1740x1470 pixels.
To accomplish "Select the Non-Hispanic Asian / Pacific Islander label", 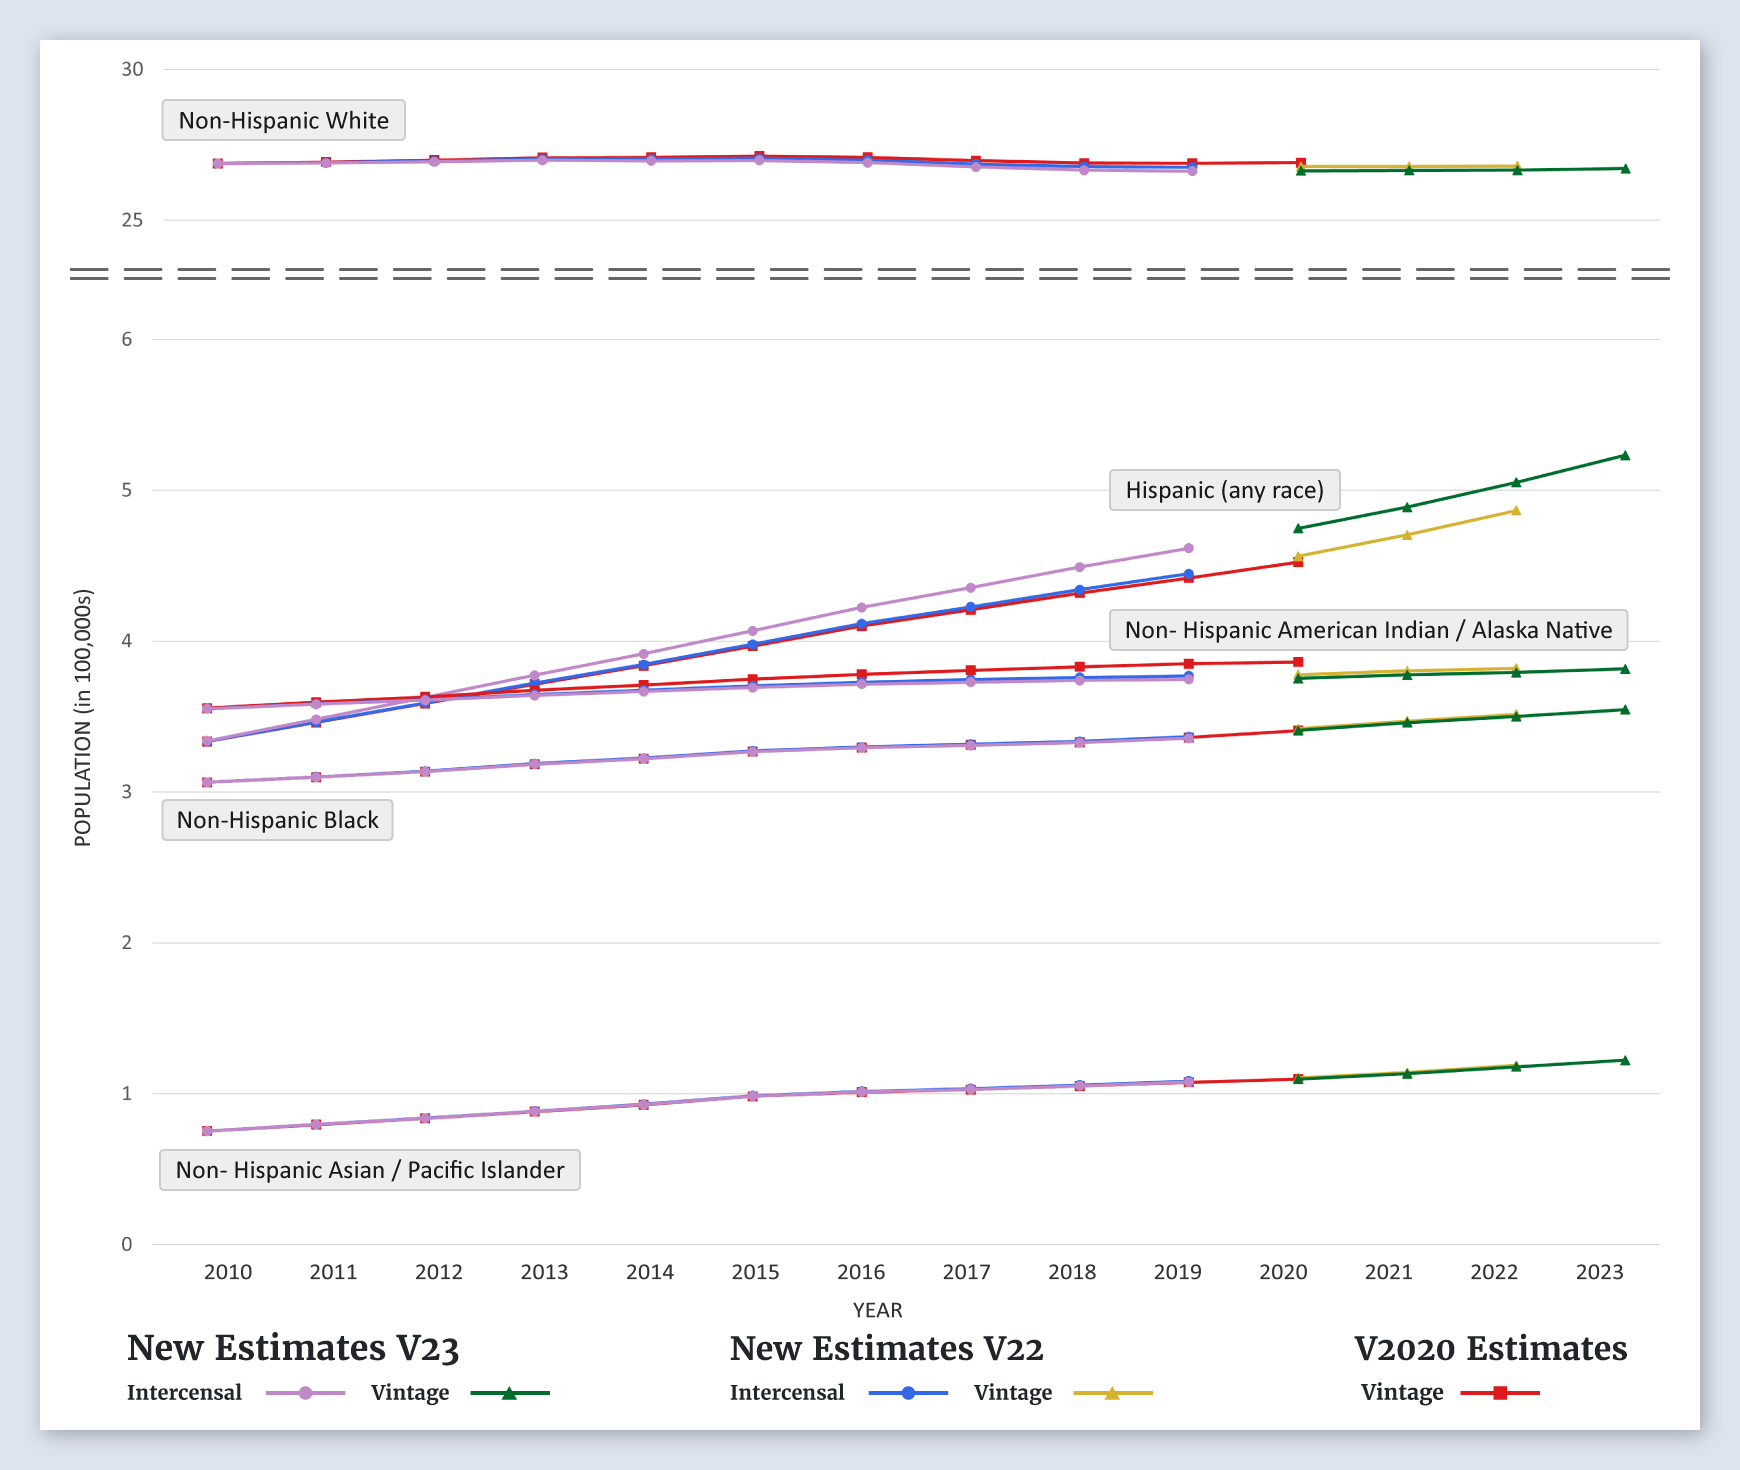I will (x=370, y=1170).
